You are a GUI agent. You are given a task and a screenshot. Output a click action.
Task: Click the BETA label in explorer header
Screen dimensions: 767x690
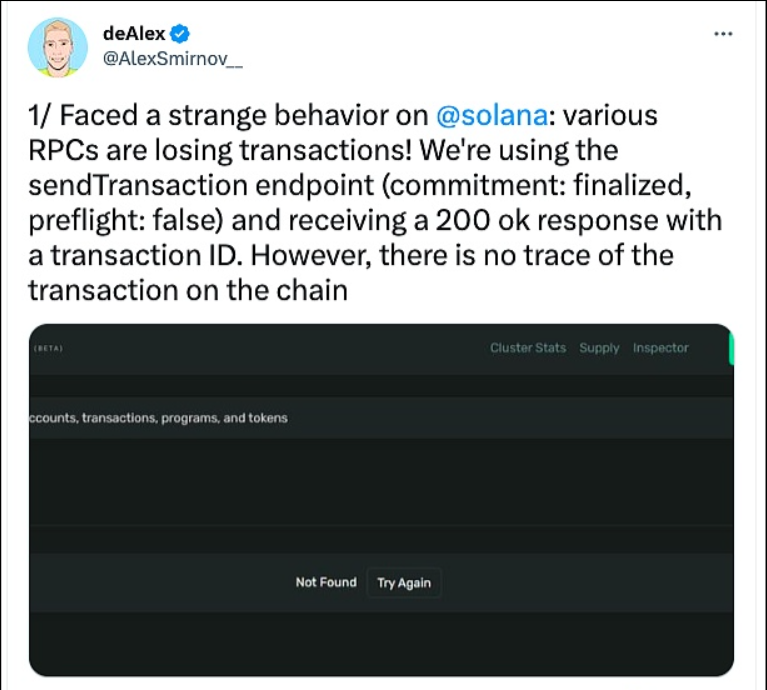[48, 349]
